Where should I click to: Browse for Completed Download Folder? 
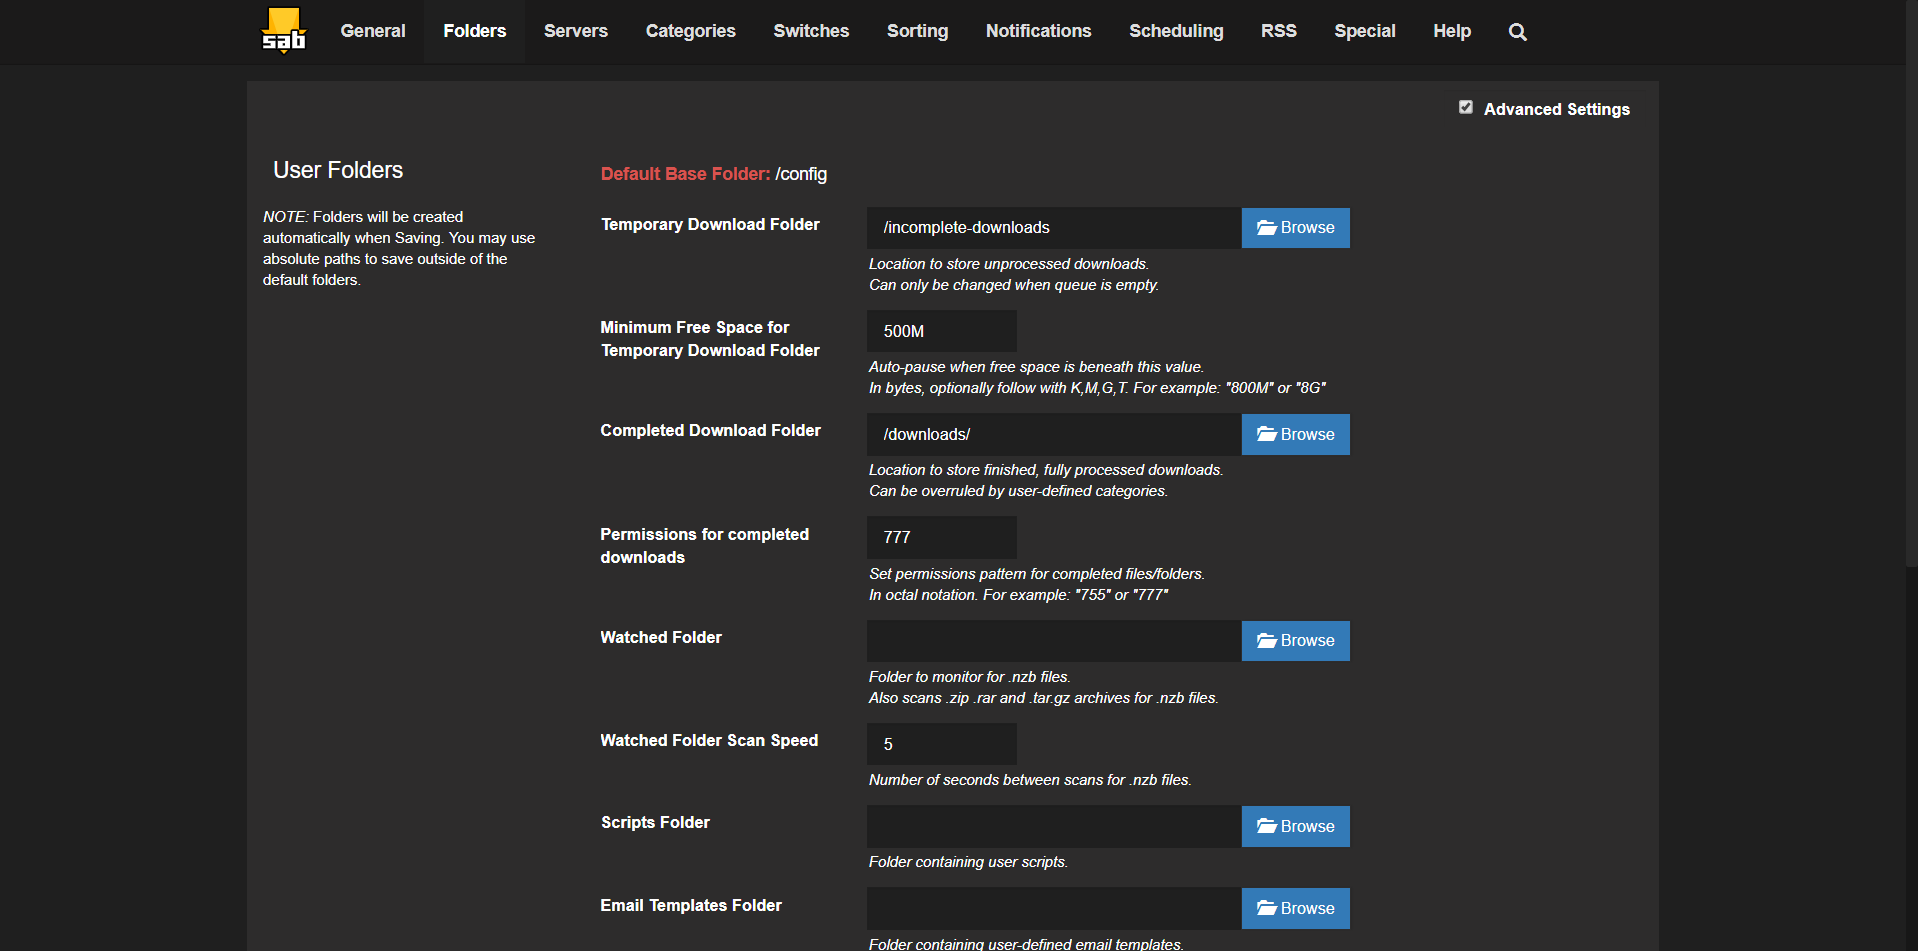1295,435
